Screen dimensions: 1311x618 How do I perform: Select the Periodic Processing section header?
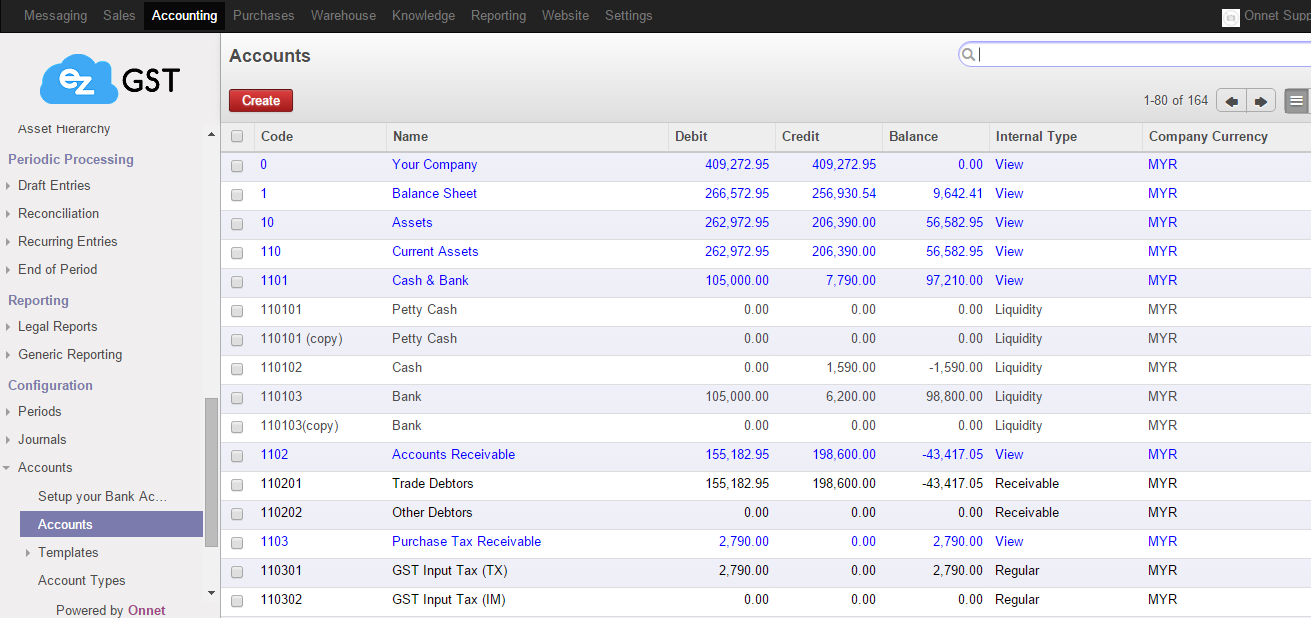(x=70, y=159)
